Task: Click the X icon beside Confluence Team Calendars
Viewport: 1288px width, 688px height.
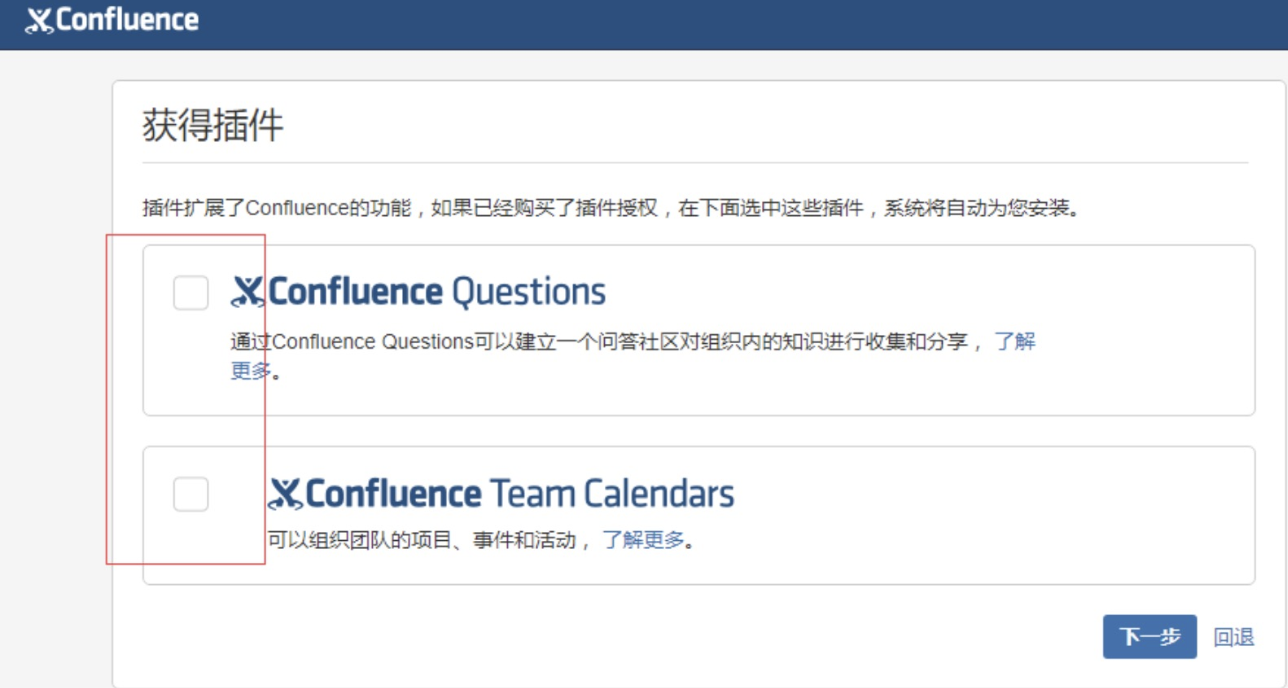Action: pyautogui.click(x=285, y=494)
